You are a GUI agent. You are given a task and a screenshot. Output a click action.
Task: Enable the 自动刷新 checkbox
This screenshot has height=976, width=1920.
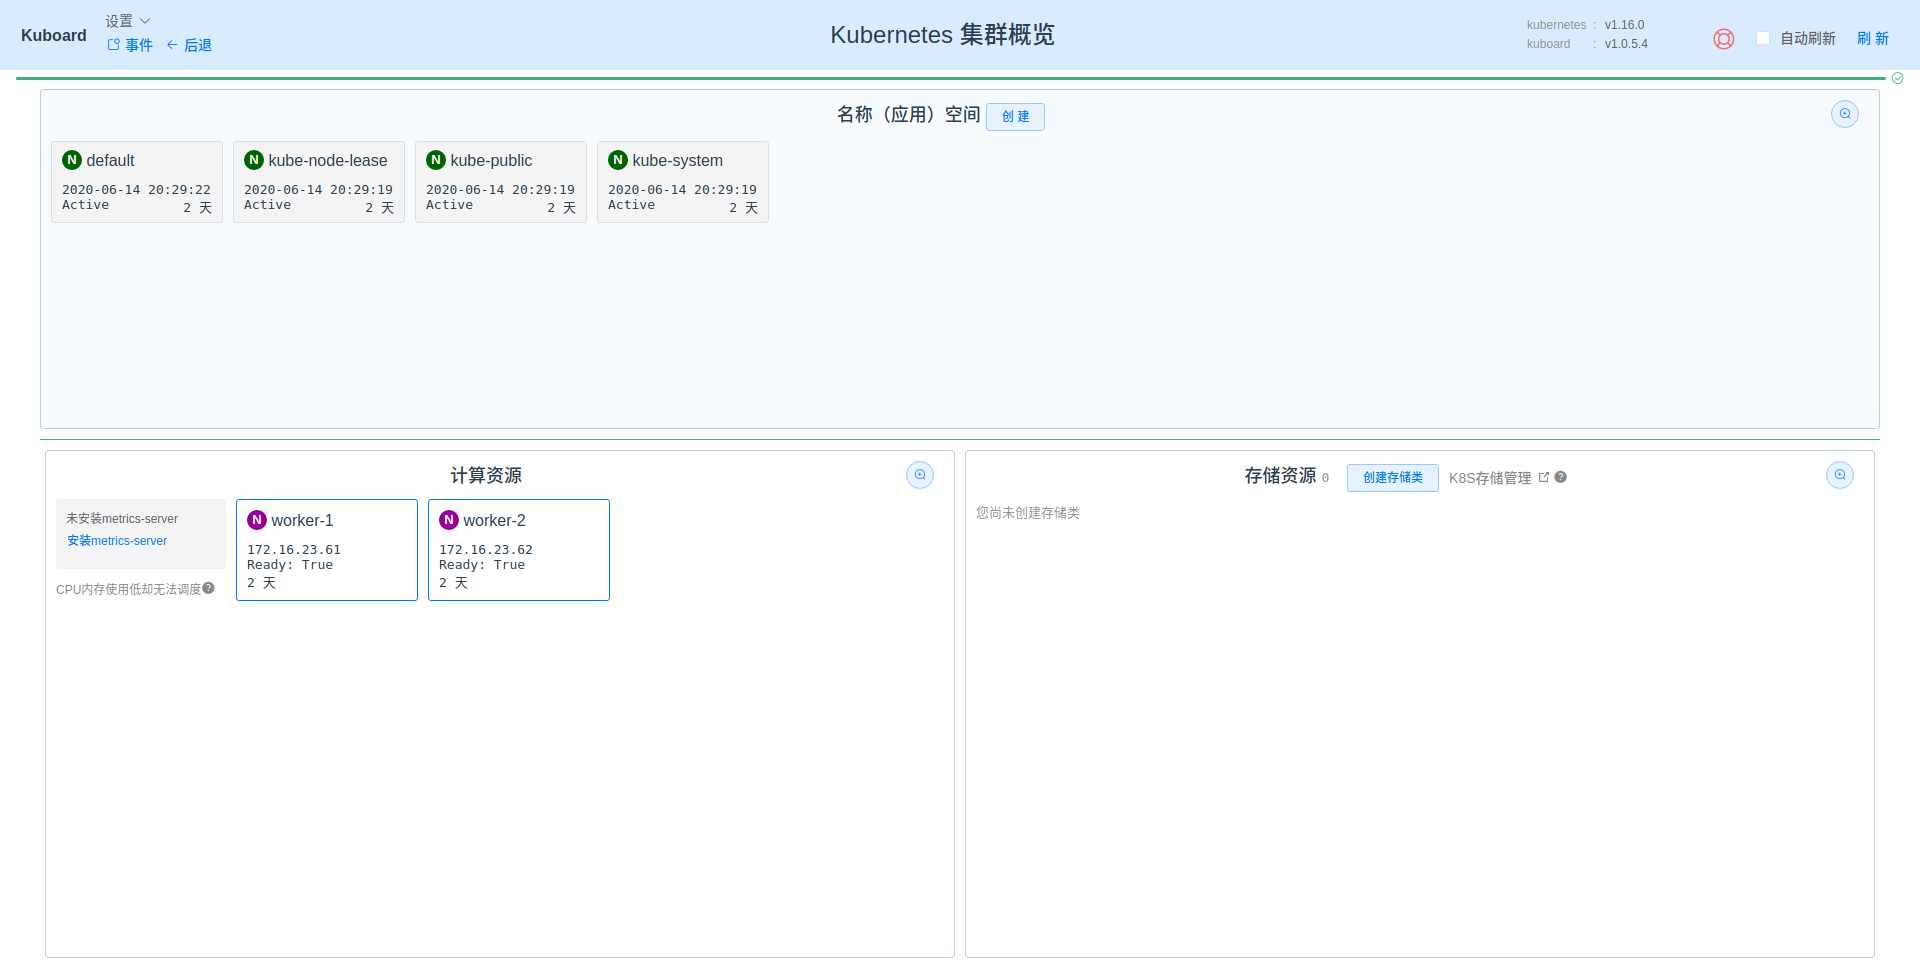pos(1763,38)
